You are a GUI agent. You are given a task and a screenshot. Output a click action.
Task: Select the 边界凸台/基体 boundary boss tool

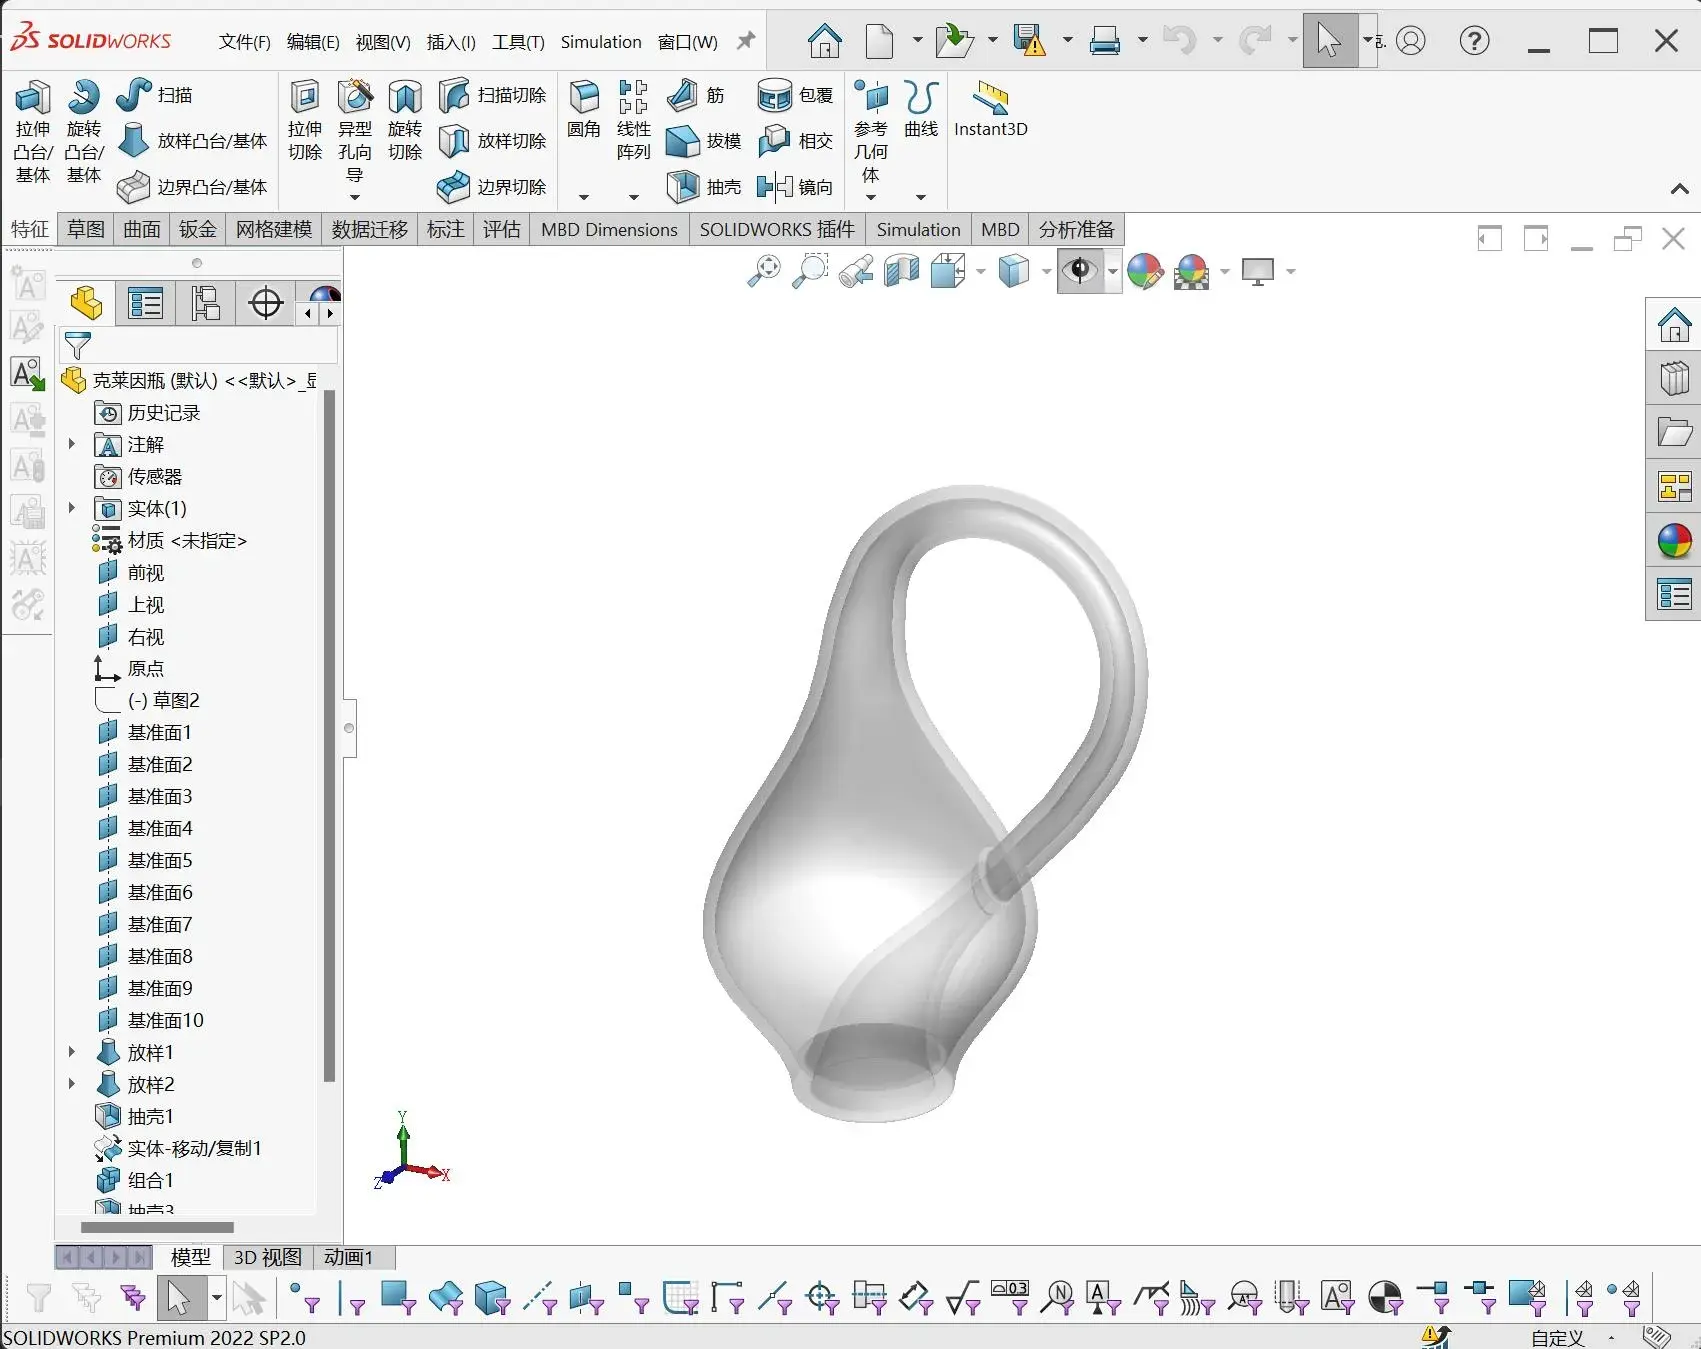click(193, 187)
